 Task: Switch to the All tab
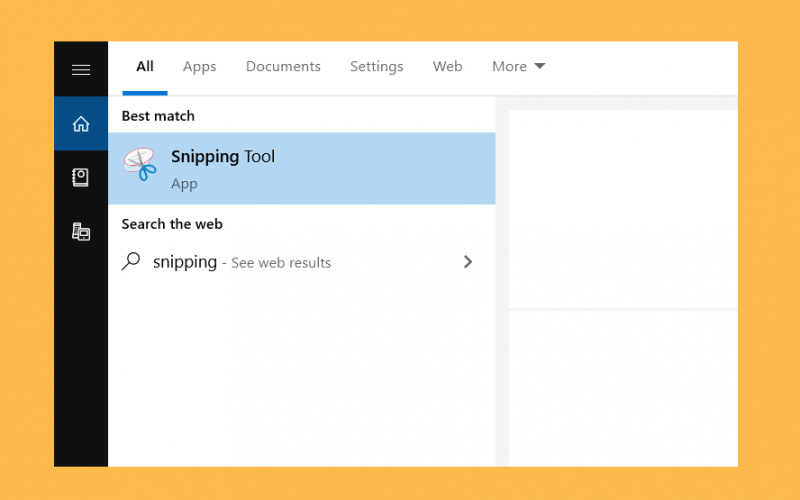145,66
